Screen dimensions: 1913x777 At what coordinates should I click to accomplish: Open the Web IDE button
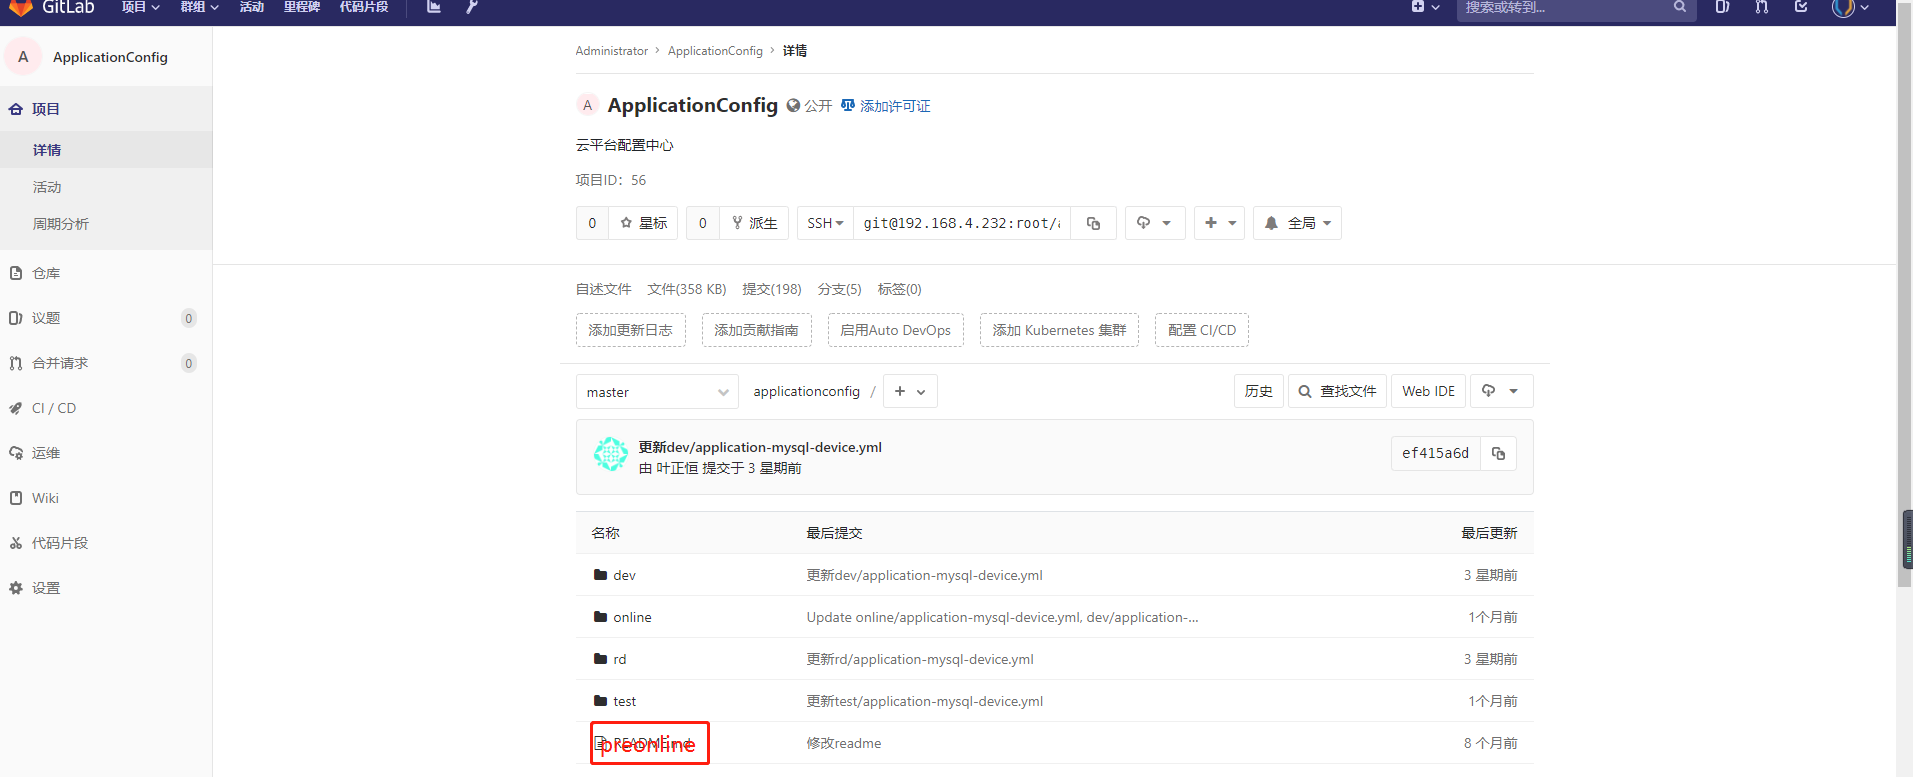coord(1429,392)
